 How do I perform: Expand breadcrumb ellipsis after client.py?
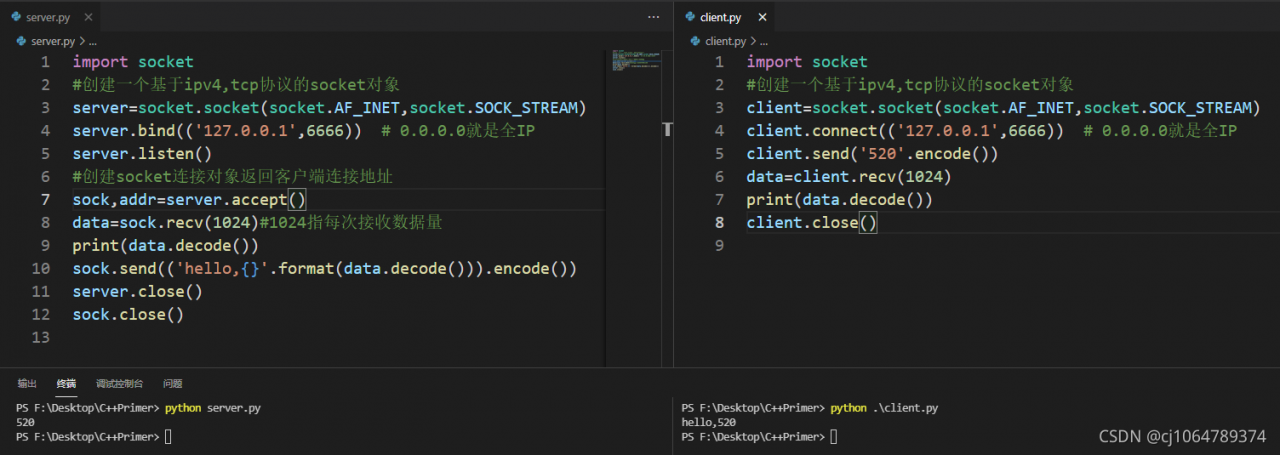click(766, 41)
